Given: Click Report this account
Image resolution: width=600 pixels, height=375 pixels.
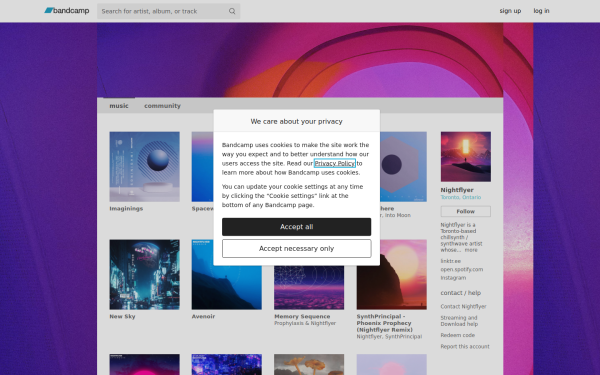Looking at the screenshot, I should pos(465,347).
